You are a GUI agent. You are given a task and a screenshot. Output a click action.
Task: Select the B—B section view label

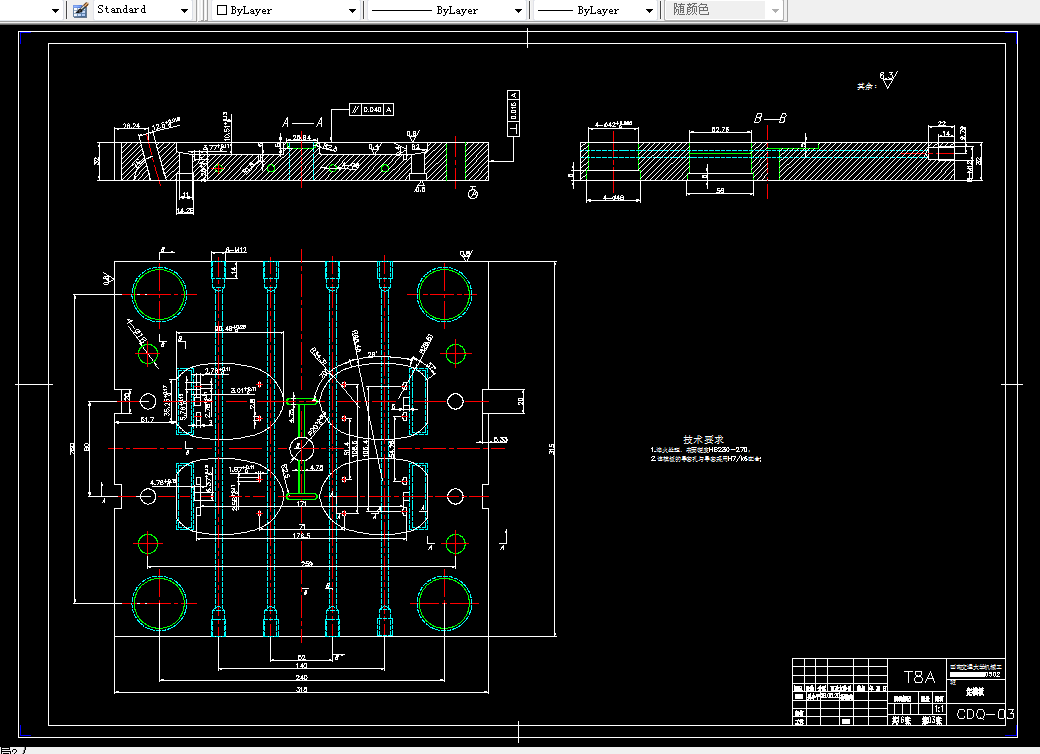pos(770,118)
